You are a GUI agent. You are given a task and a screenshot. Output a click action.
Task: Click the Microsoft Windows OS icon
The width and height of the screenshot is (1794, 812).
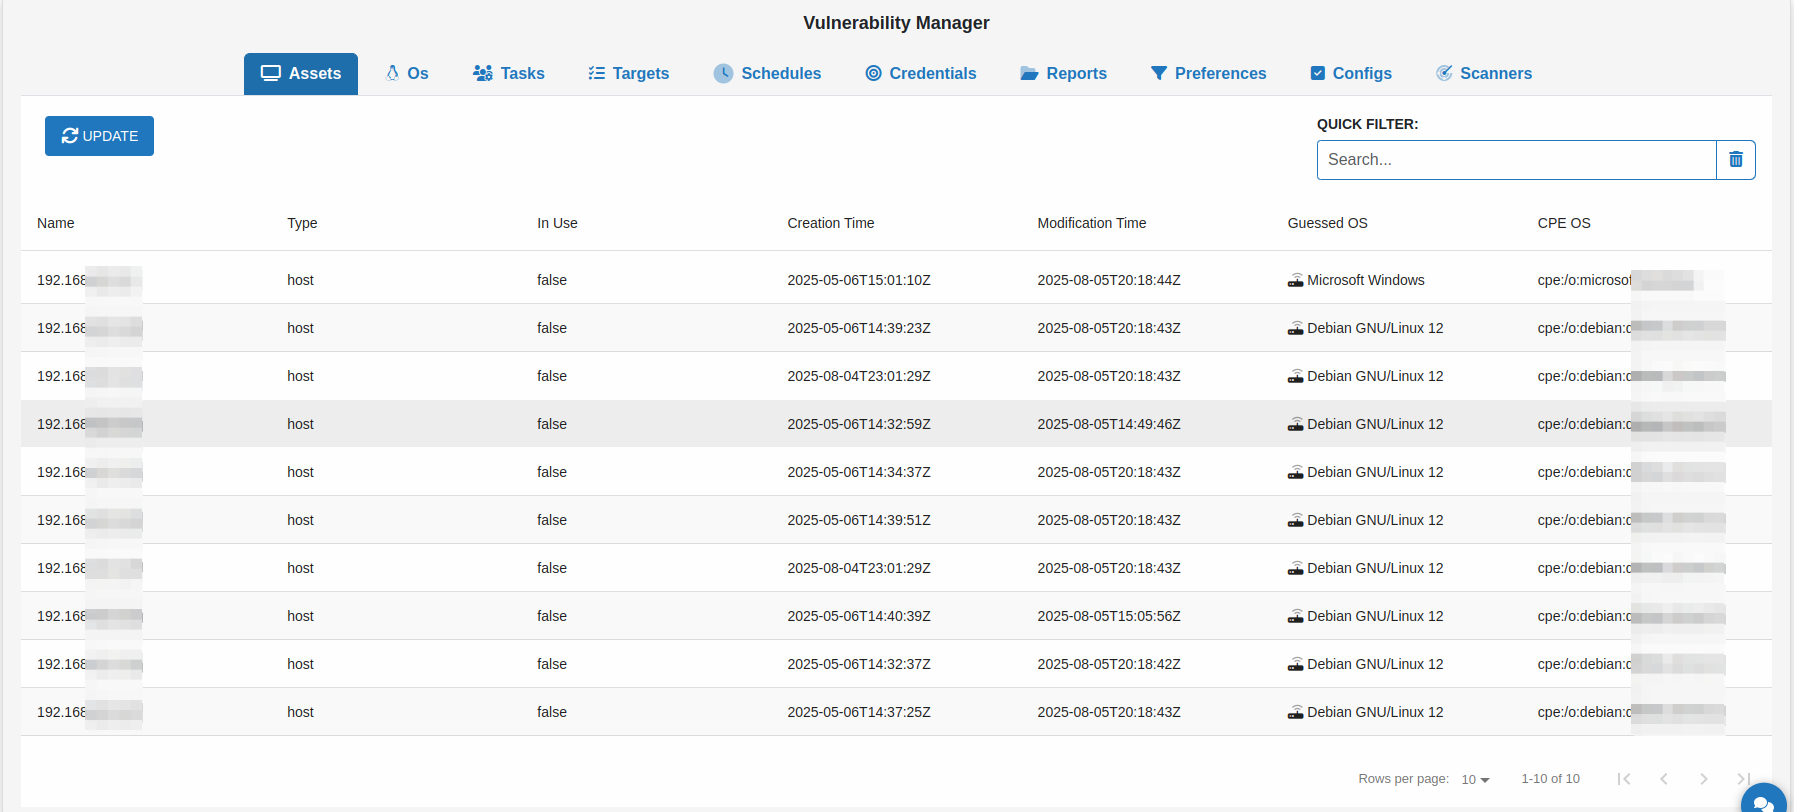(x=1295, y=281)
